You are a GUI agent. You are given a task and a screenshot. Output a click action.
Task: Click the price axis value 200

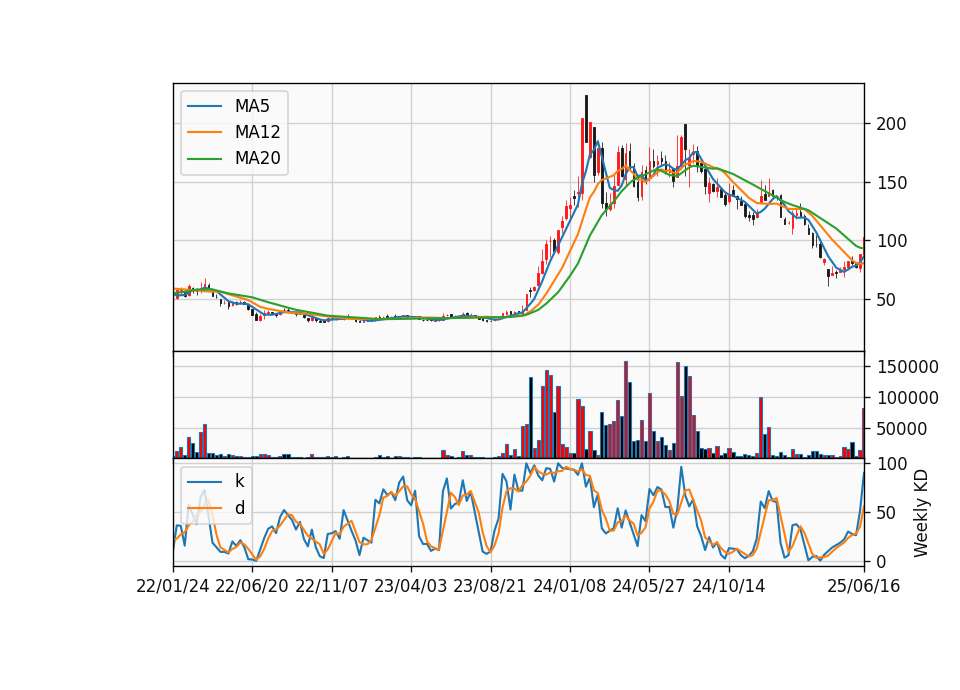coord(891,124)
